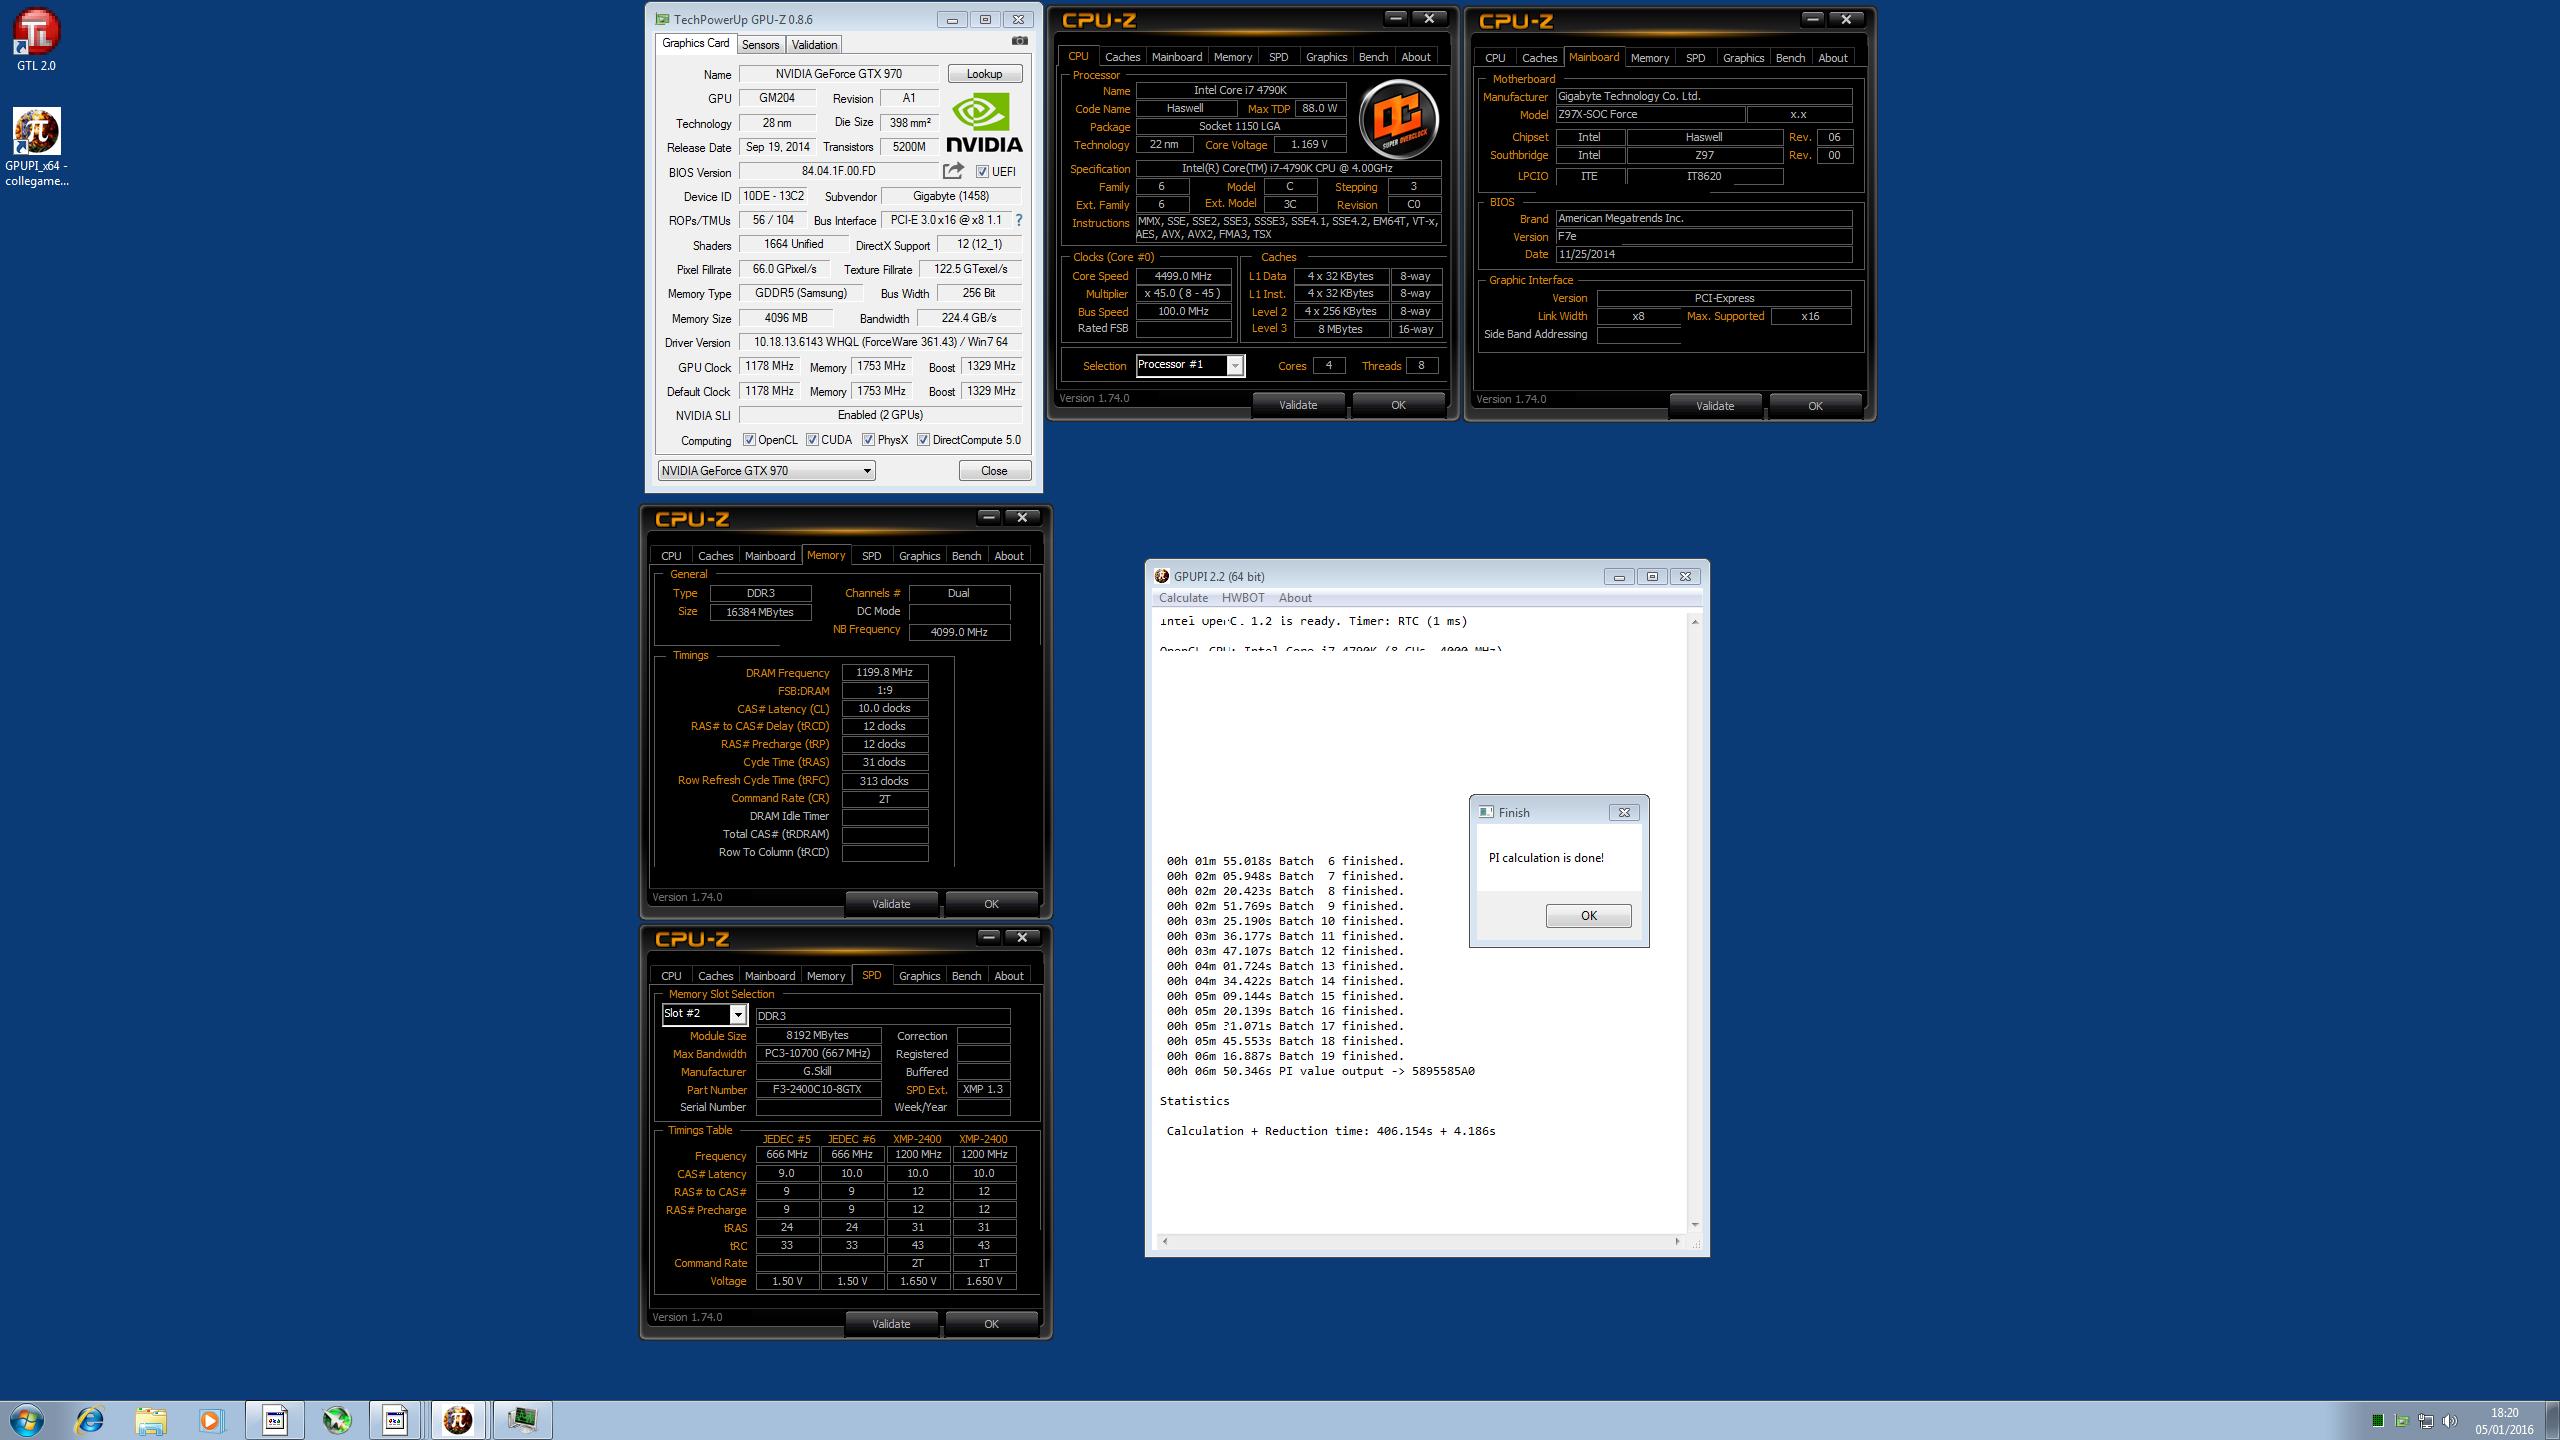2560x1440 pixels.
Task: Open Windows Media Player from the taskbar
Action: (x=211, y=1420)
